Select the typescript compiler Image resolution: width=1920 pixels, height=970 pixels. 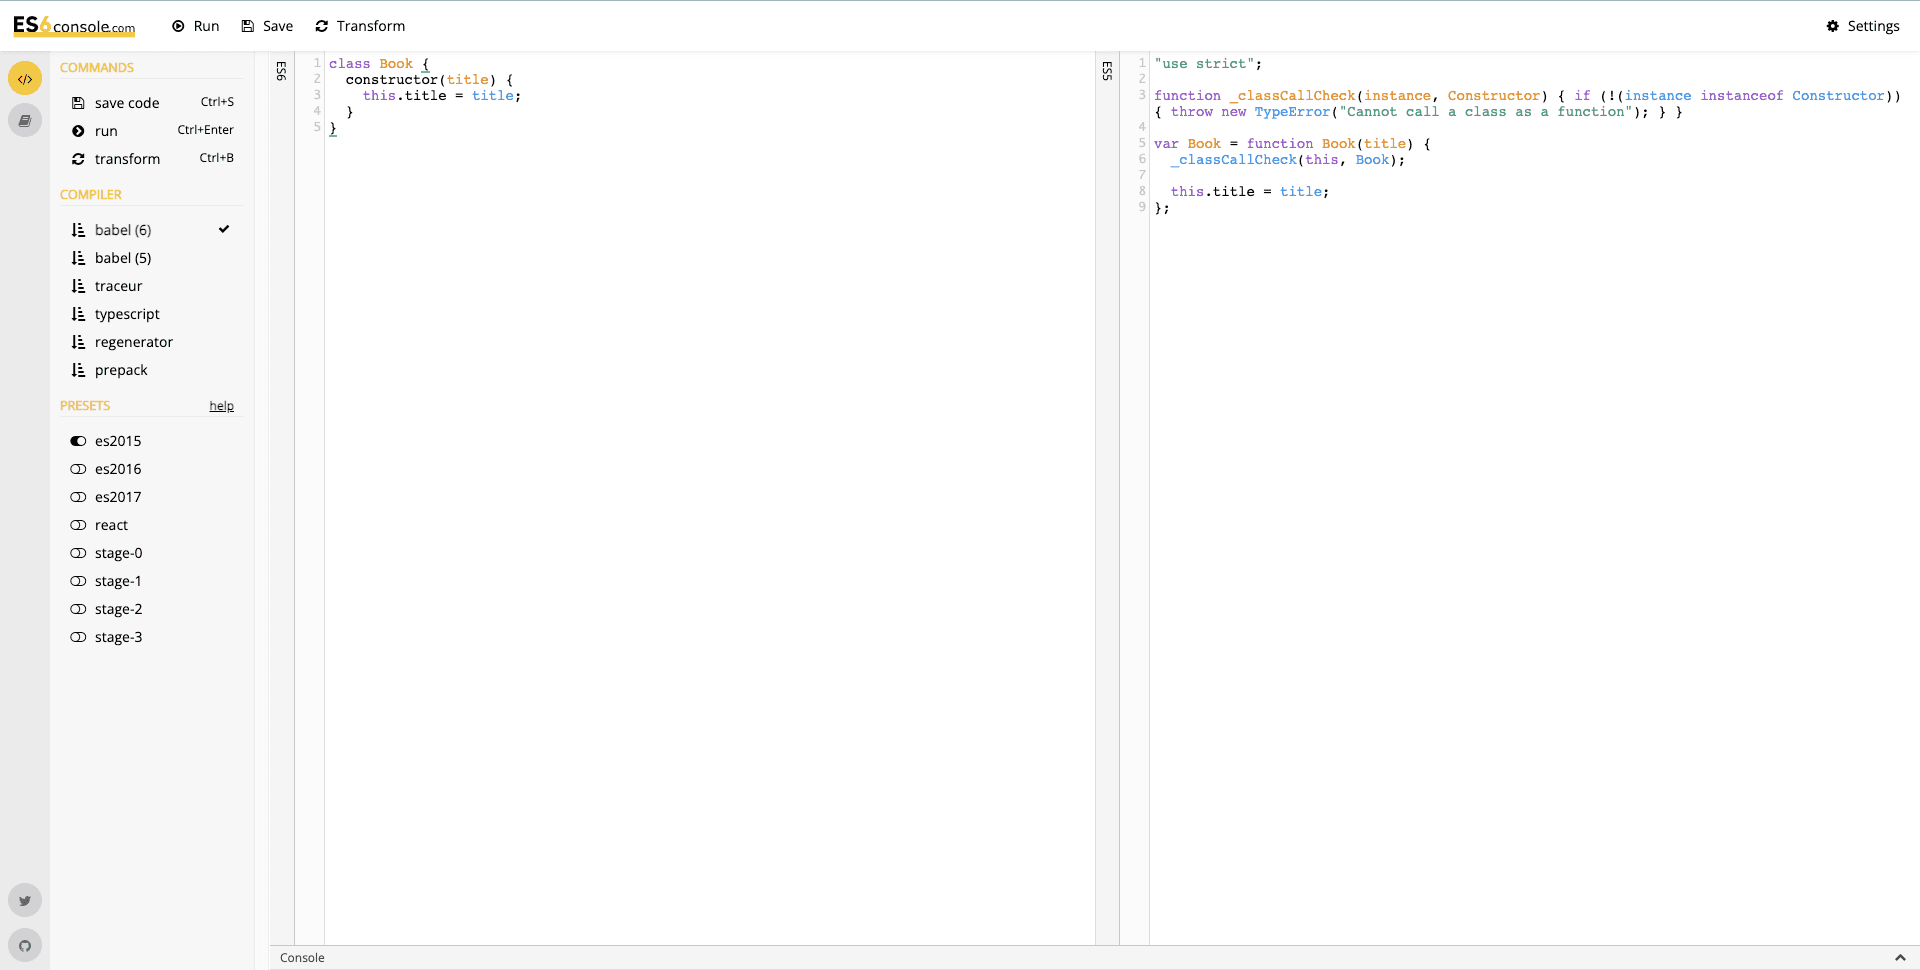coord(127,314)
